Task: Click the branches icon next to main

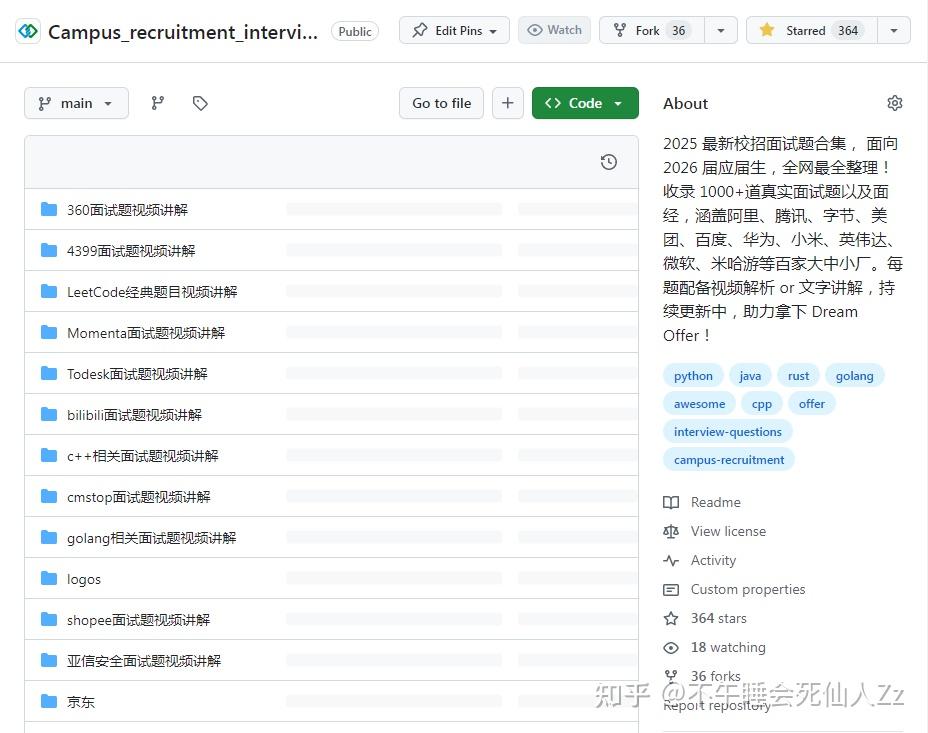Action: pyautogui.click(x=157, y=103)
